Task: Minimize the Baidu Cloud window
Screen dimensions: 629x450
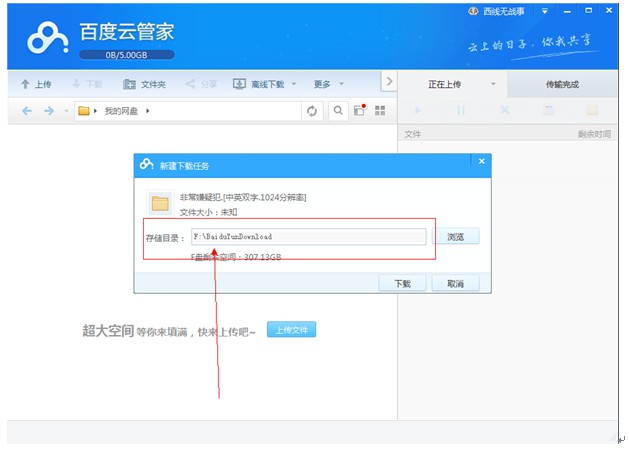Action: coord(567,11)
